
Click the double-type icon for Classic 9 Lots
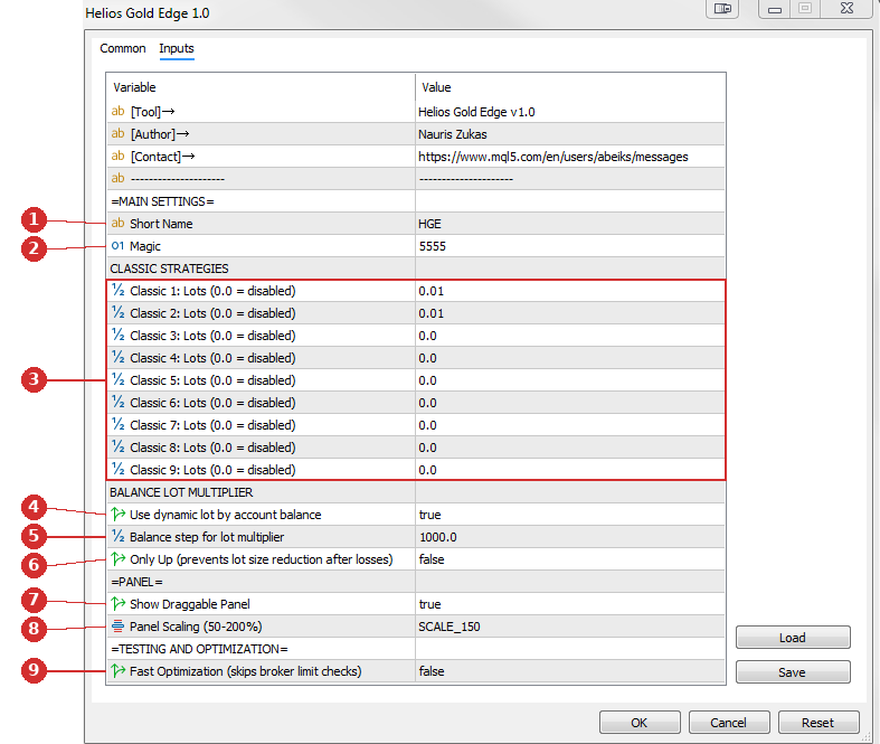tap(118, 469)
